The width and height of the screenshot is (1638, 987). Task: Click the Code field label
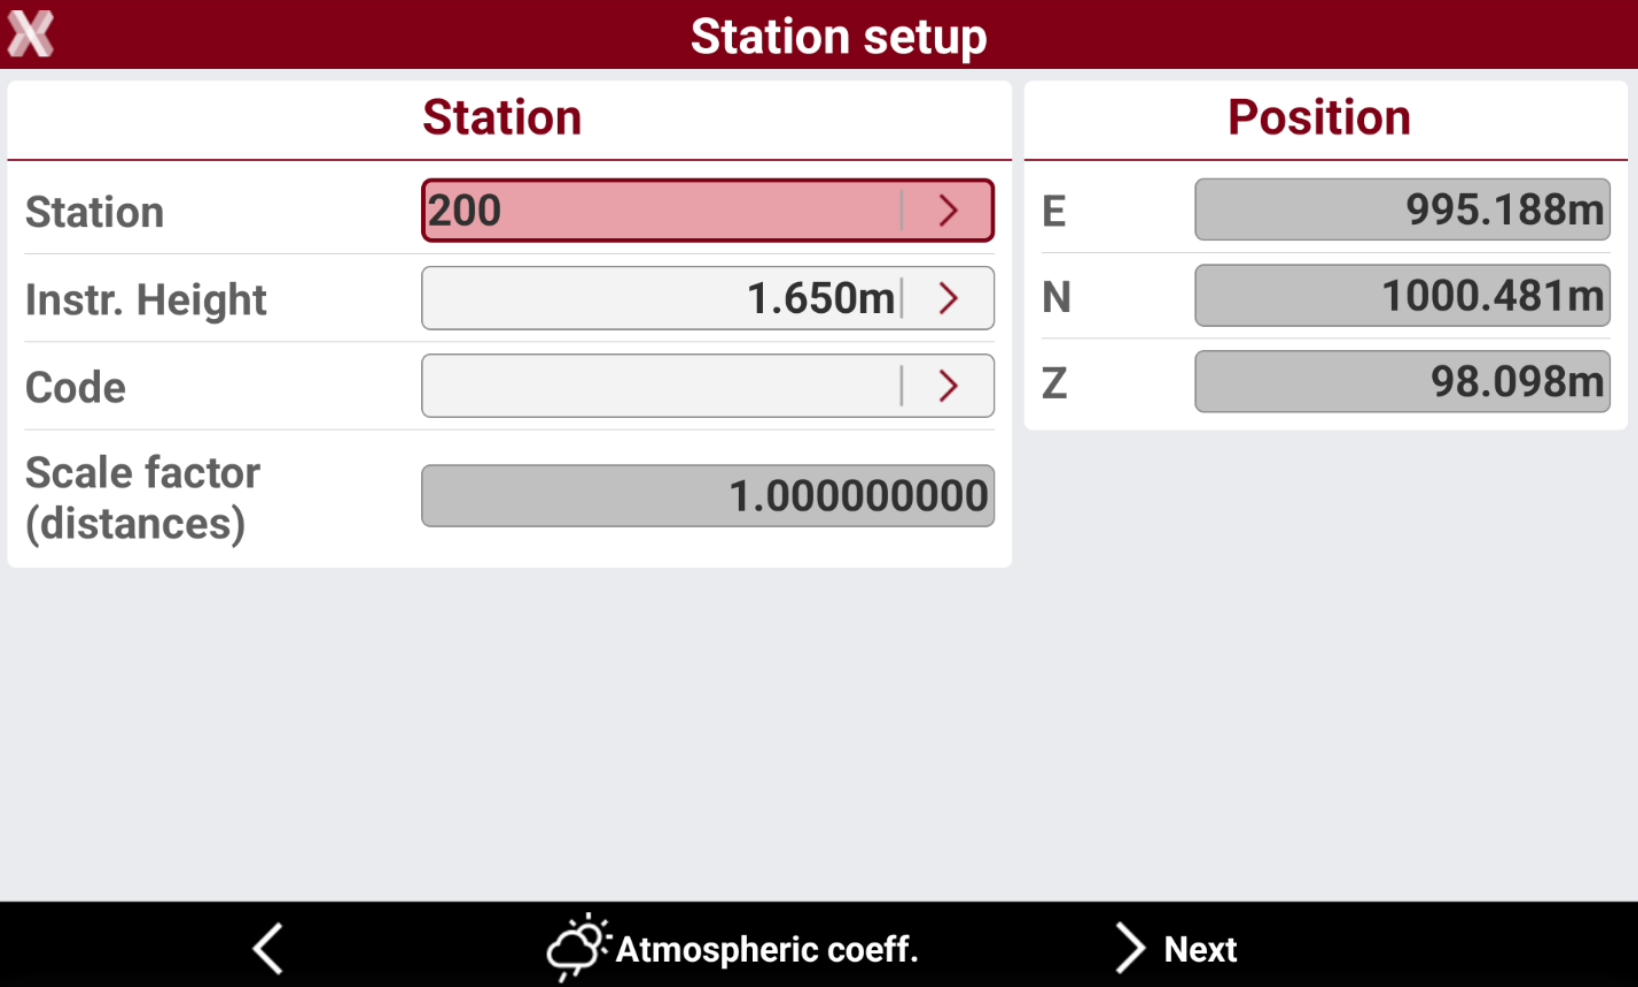coord(76,388)
